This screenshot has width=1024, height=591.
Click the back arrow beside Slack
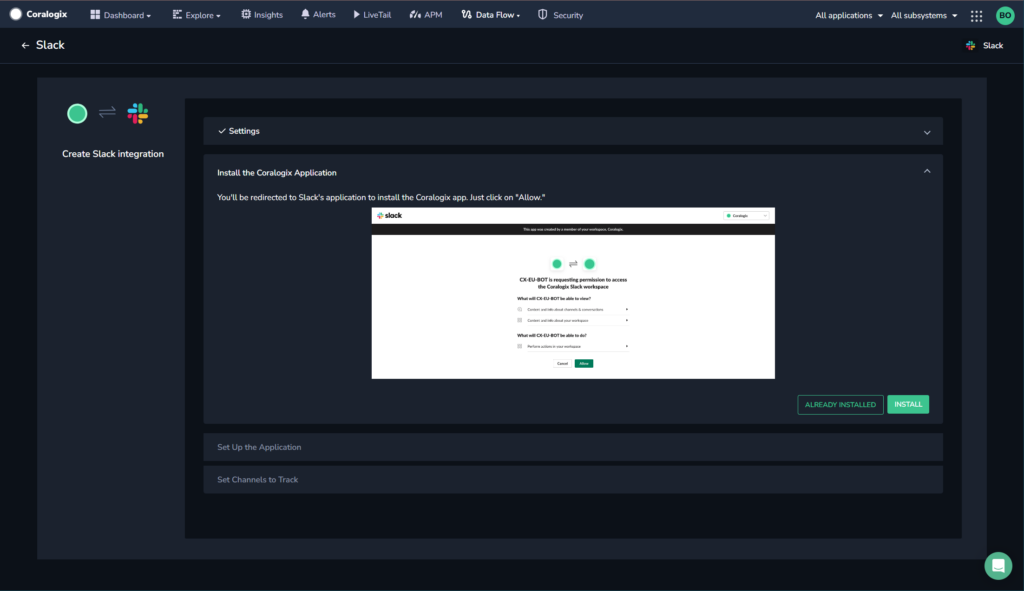coord(25,46)
